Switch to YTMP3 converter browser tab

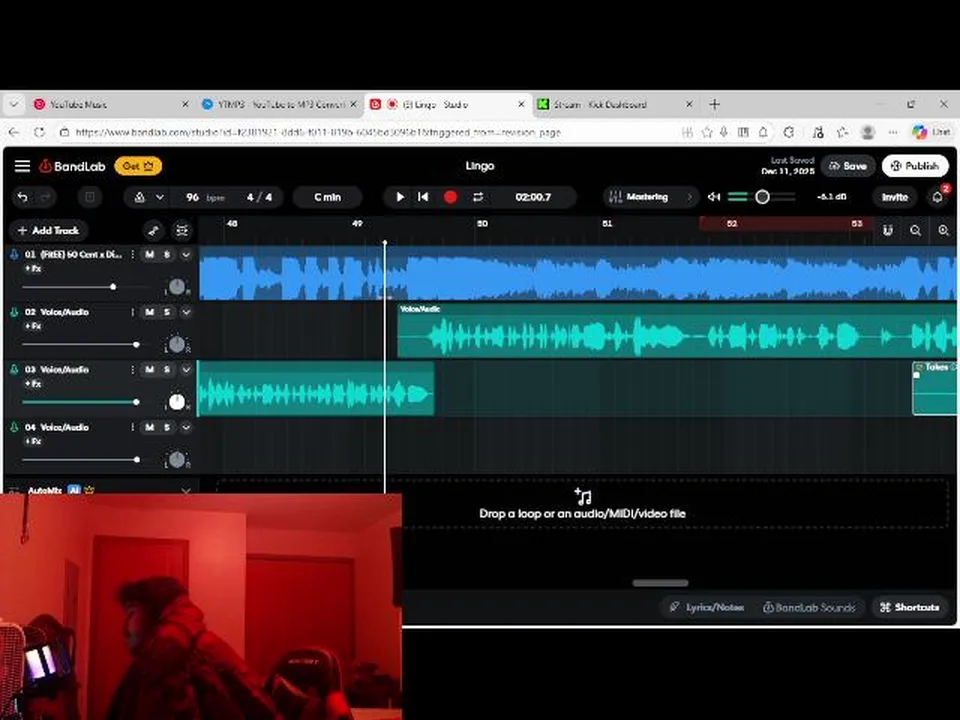point(280,105)
